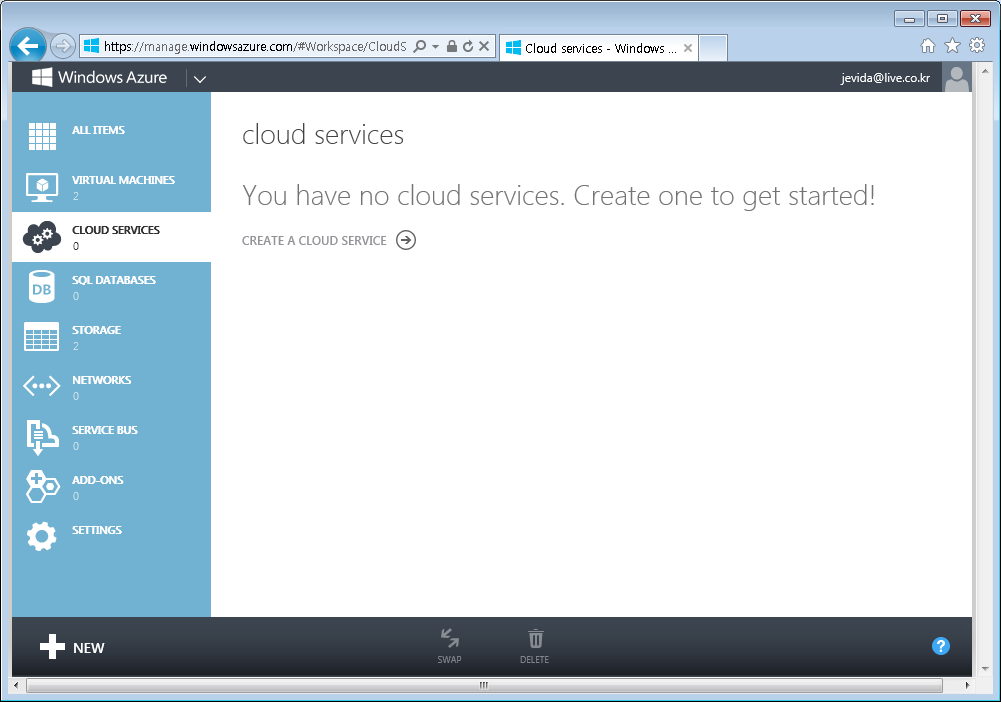
Task: Open the address bar autocomplete dropdown arrow
Action: click(x=435, y=47)
